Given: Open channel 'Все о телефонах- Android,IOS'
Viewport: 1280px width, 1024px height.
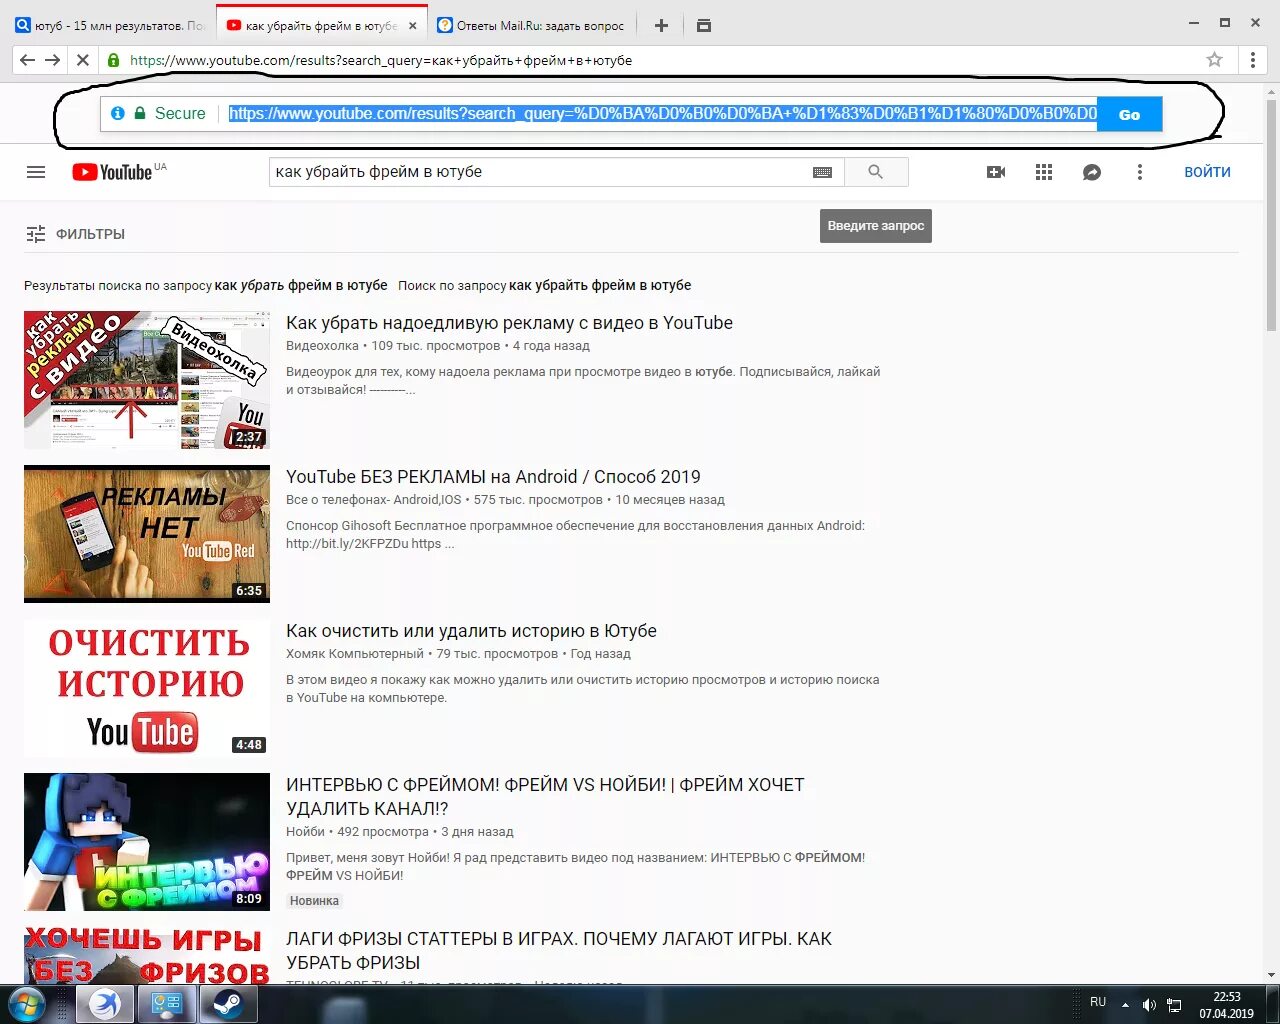Looking at the screenshot, I should pos(374,500).
